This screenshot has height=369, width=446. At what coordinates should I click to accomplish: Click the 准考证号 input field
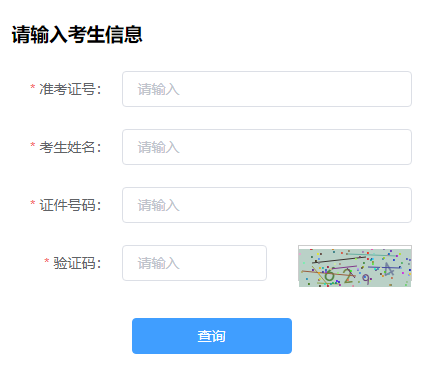click(x=267, y=89)
